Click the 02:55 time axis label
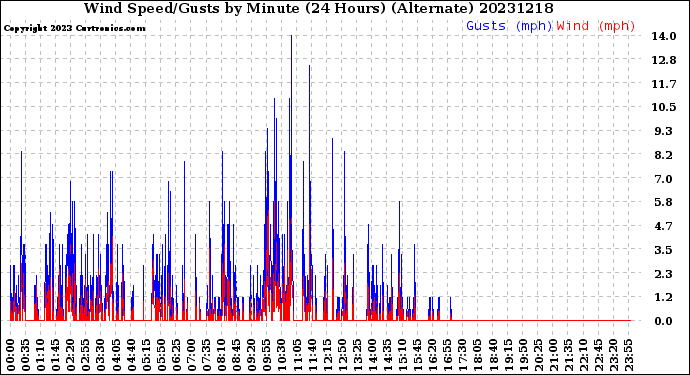Image resolution: width=690 pixels, height=375 pixels. pyautogui.click(x=86, y=355)
